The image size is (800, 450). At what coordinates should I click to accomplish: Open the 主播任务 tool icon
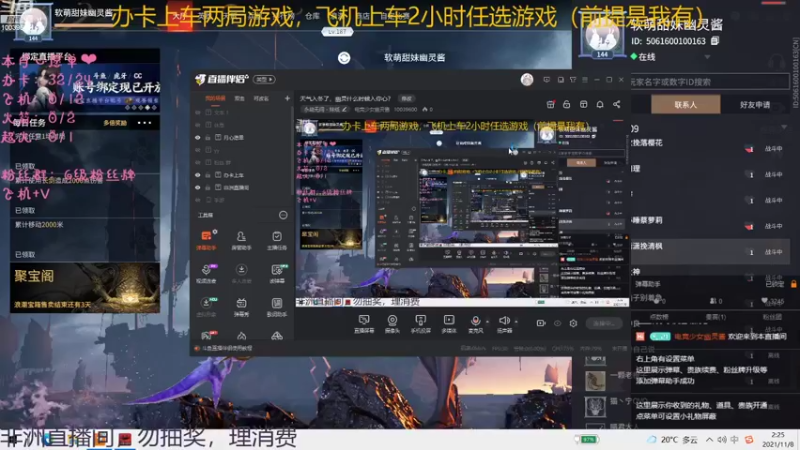277,240
